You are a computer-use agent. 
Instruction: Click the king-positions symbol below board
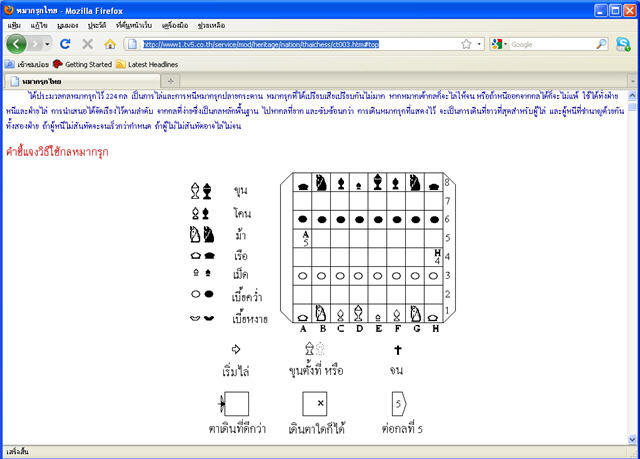pyautogui.click(x=315, y=349)
